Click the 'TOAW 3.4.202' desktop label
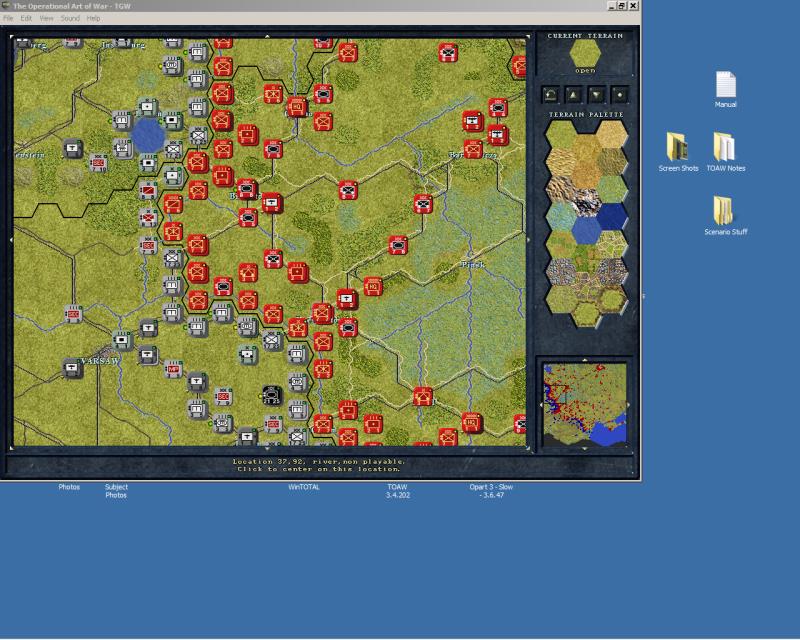800x640 pixels. pos(397,491)
